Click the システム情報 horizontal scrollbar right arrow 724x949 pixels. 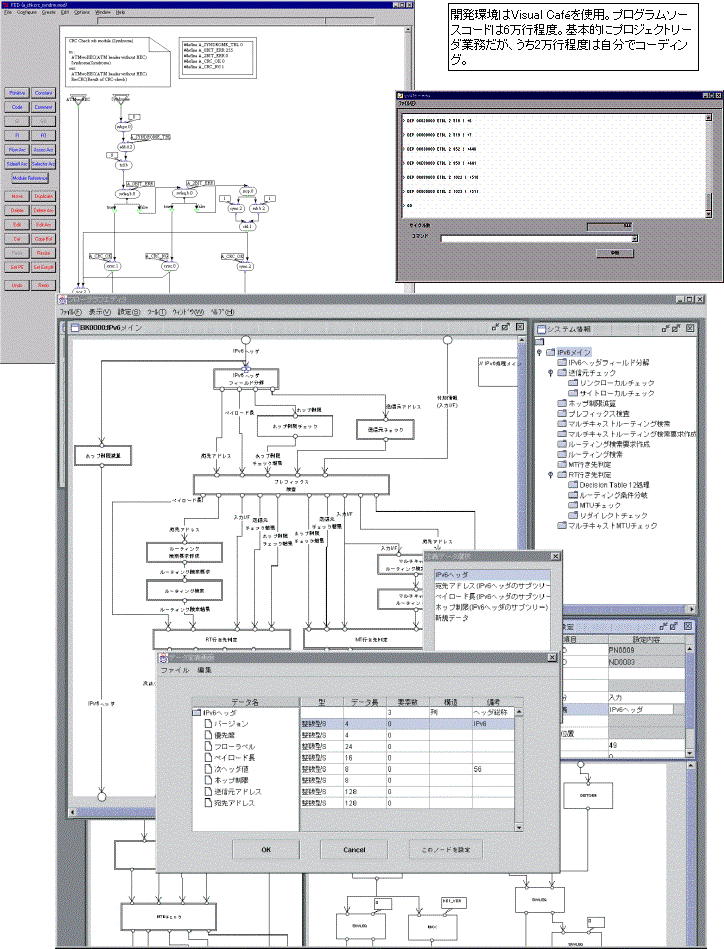click(x=692, y=609)
